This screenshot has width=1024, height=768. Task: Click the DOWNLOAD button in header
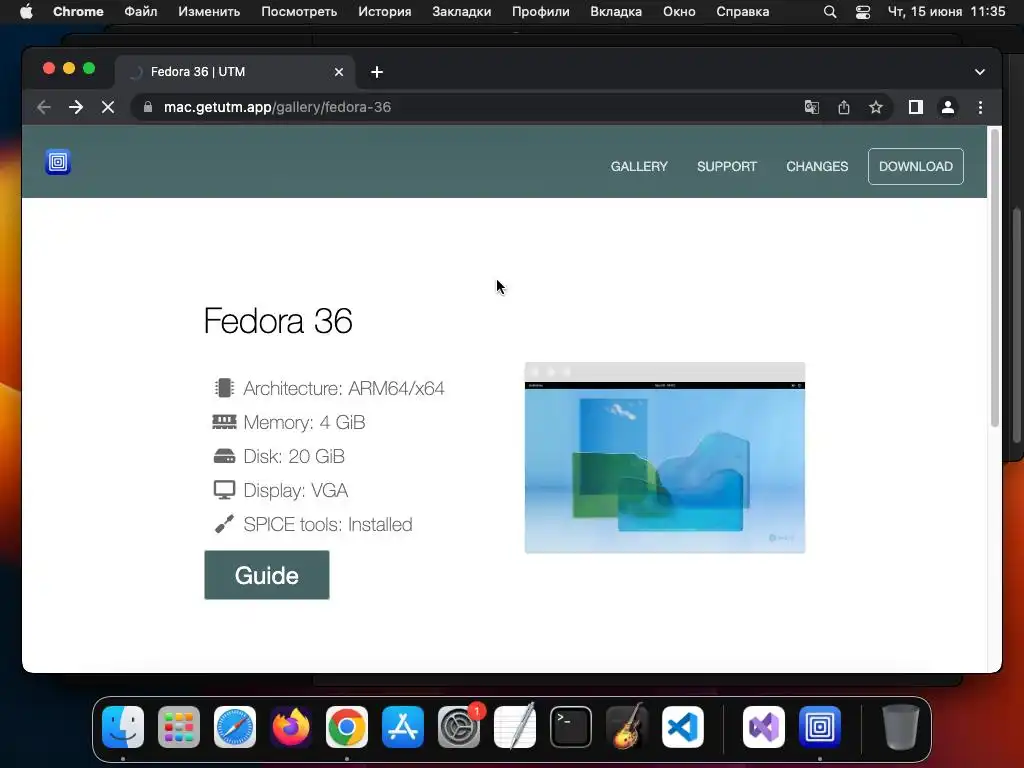[916, 167]
